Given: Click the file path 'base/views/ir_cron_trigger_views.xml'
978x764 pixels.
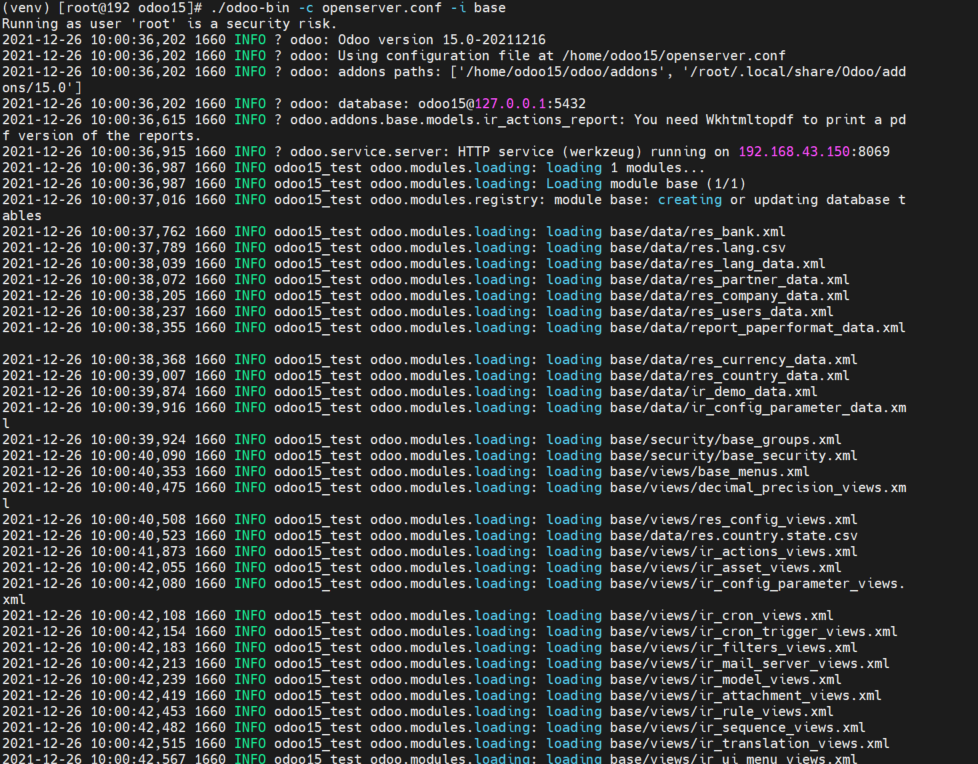Looking at the screenshot, I should pos(753,632).
